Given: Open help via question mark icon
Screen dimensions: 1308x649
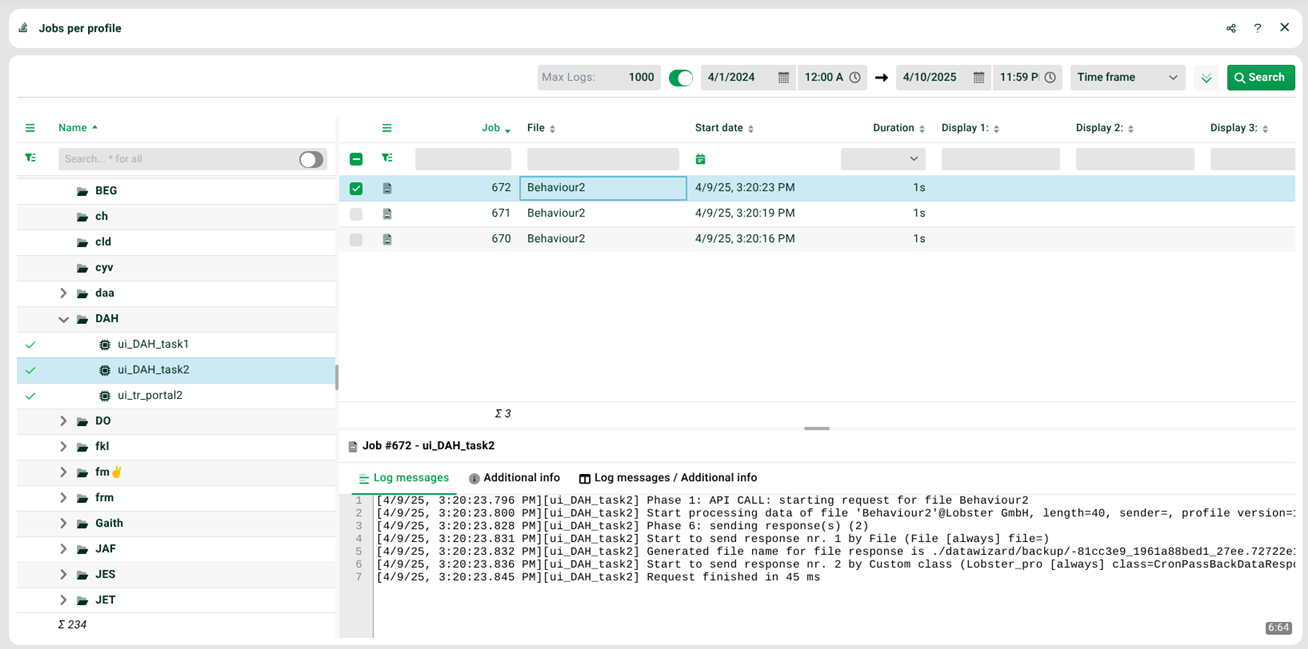Looking at the screenshot, I should point(1258,28).
